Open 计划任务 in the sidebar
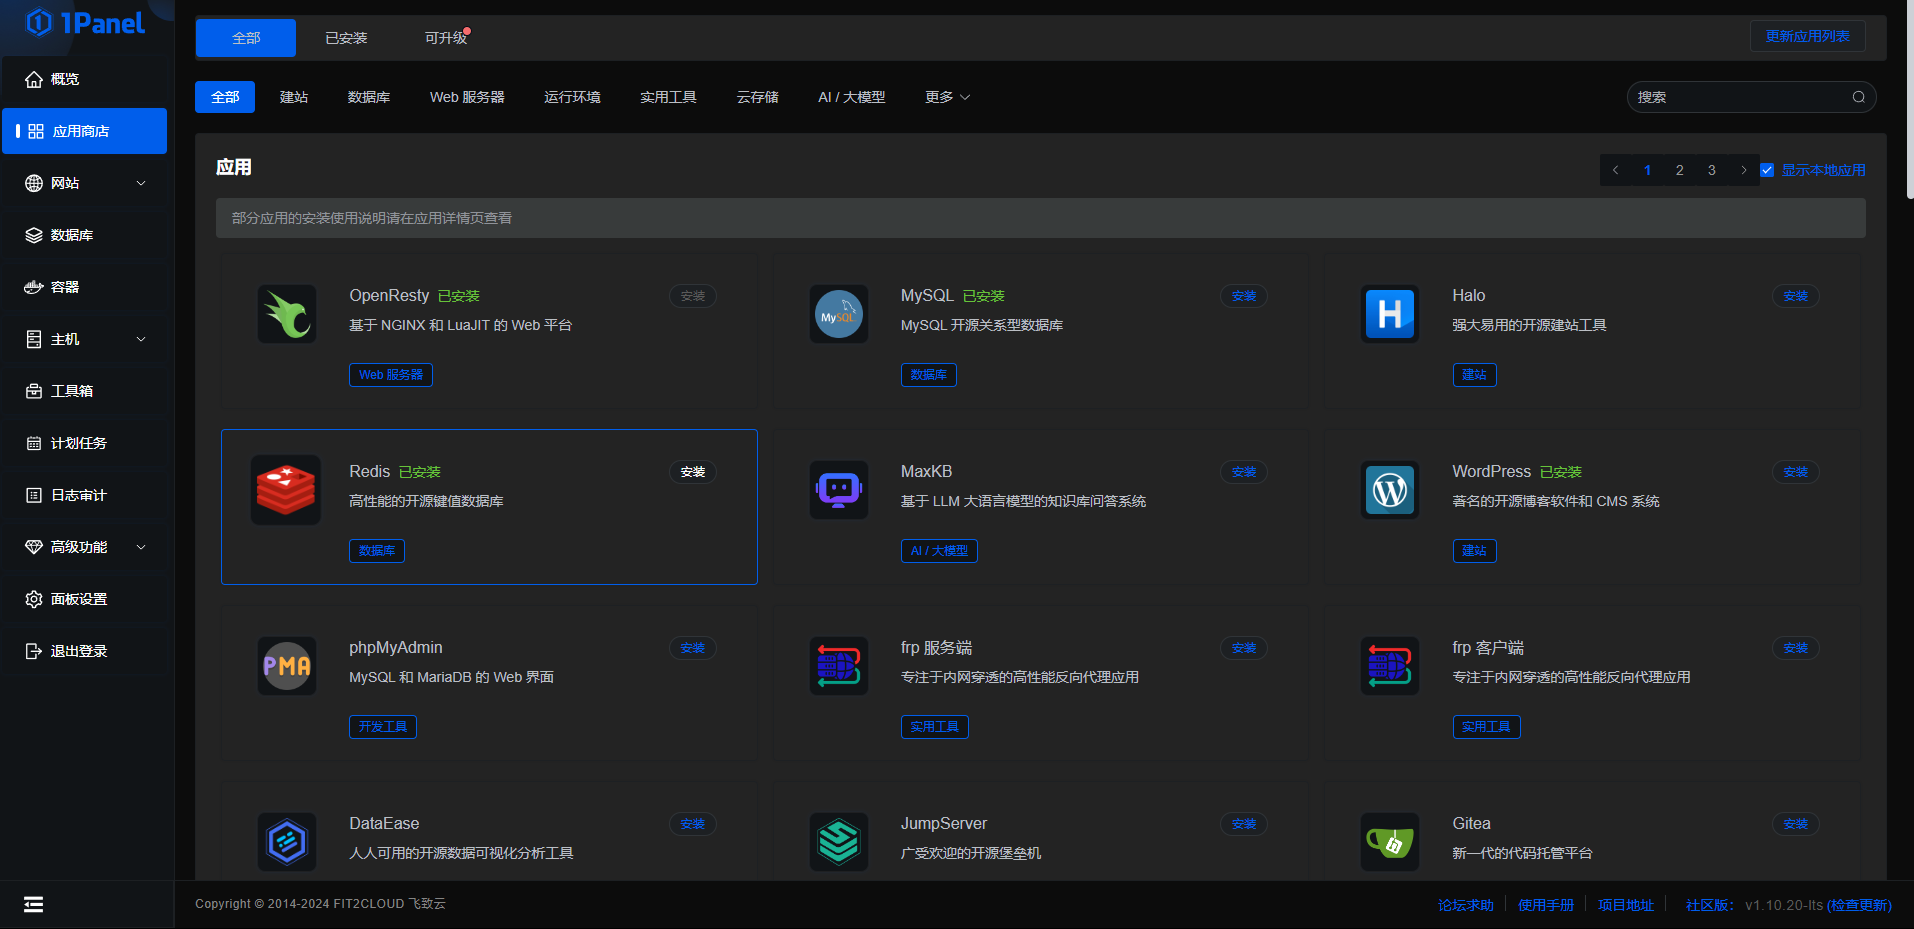1914x929 pixels. pos(84,443)
